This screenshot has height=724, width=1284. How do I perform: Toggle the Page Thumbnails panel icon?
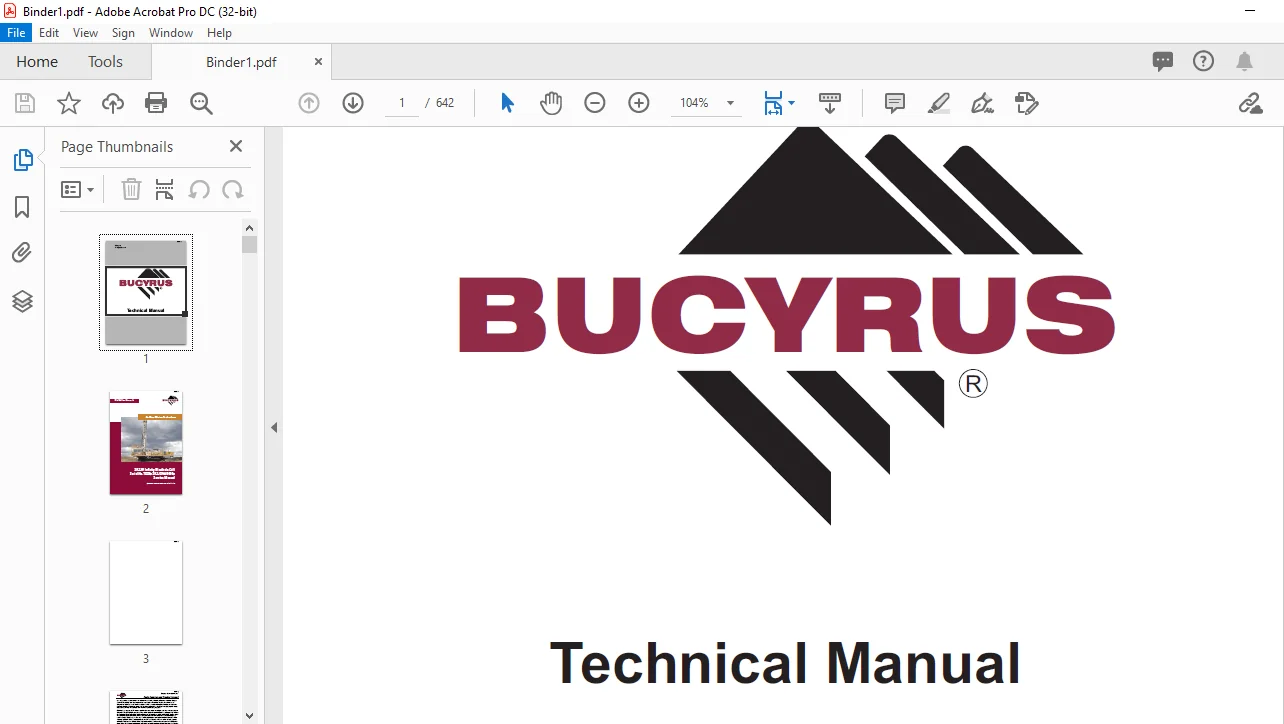(22, 159)
